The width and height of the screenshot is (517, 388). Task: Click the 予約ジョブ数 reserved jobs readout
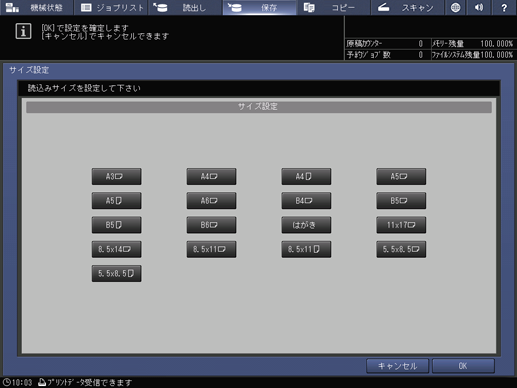tap(385, 55)
